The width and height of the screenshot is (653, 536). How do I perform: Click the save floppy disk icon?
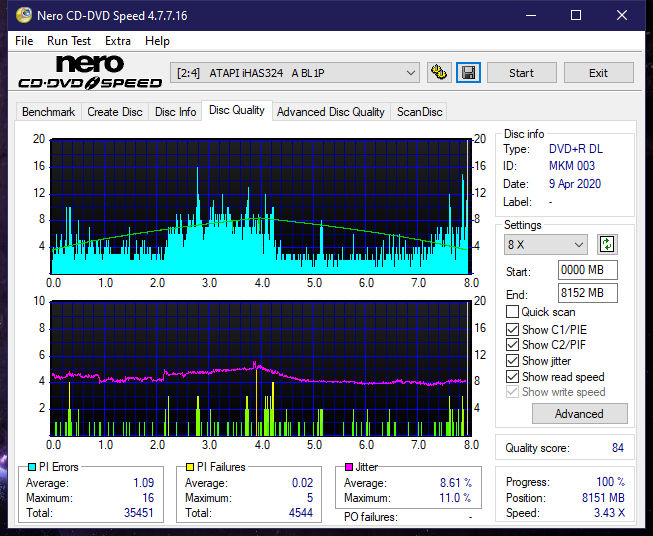click(468, 73)
